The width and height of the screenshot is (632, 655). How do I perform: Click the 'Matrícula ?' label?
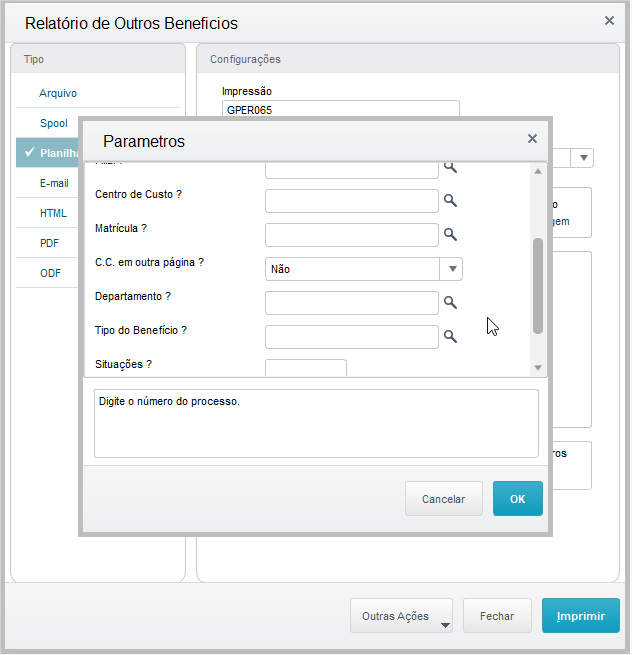121,228
